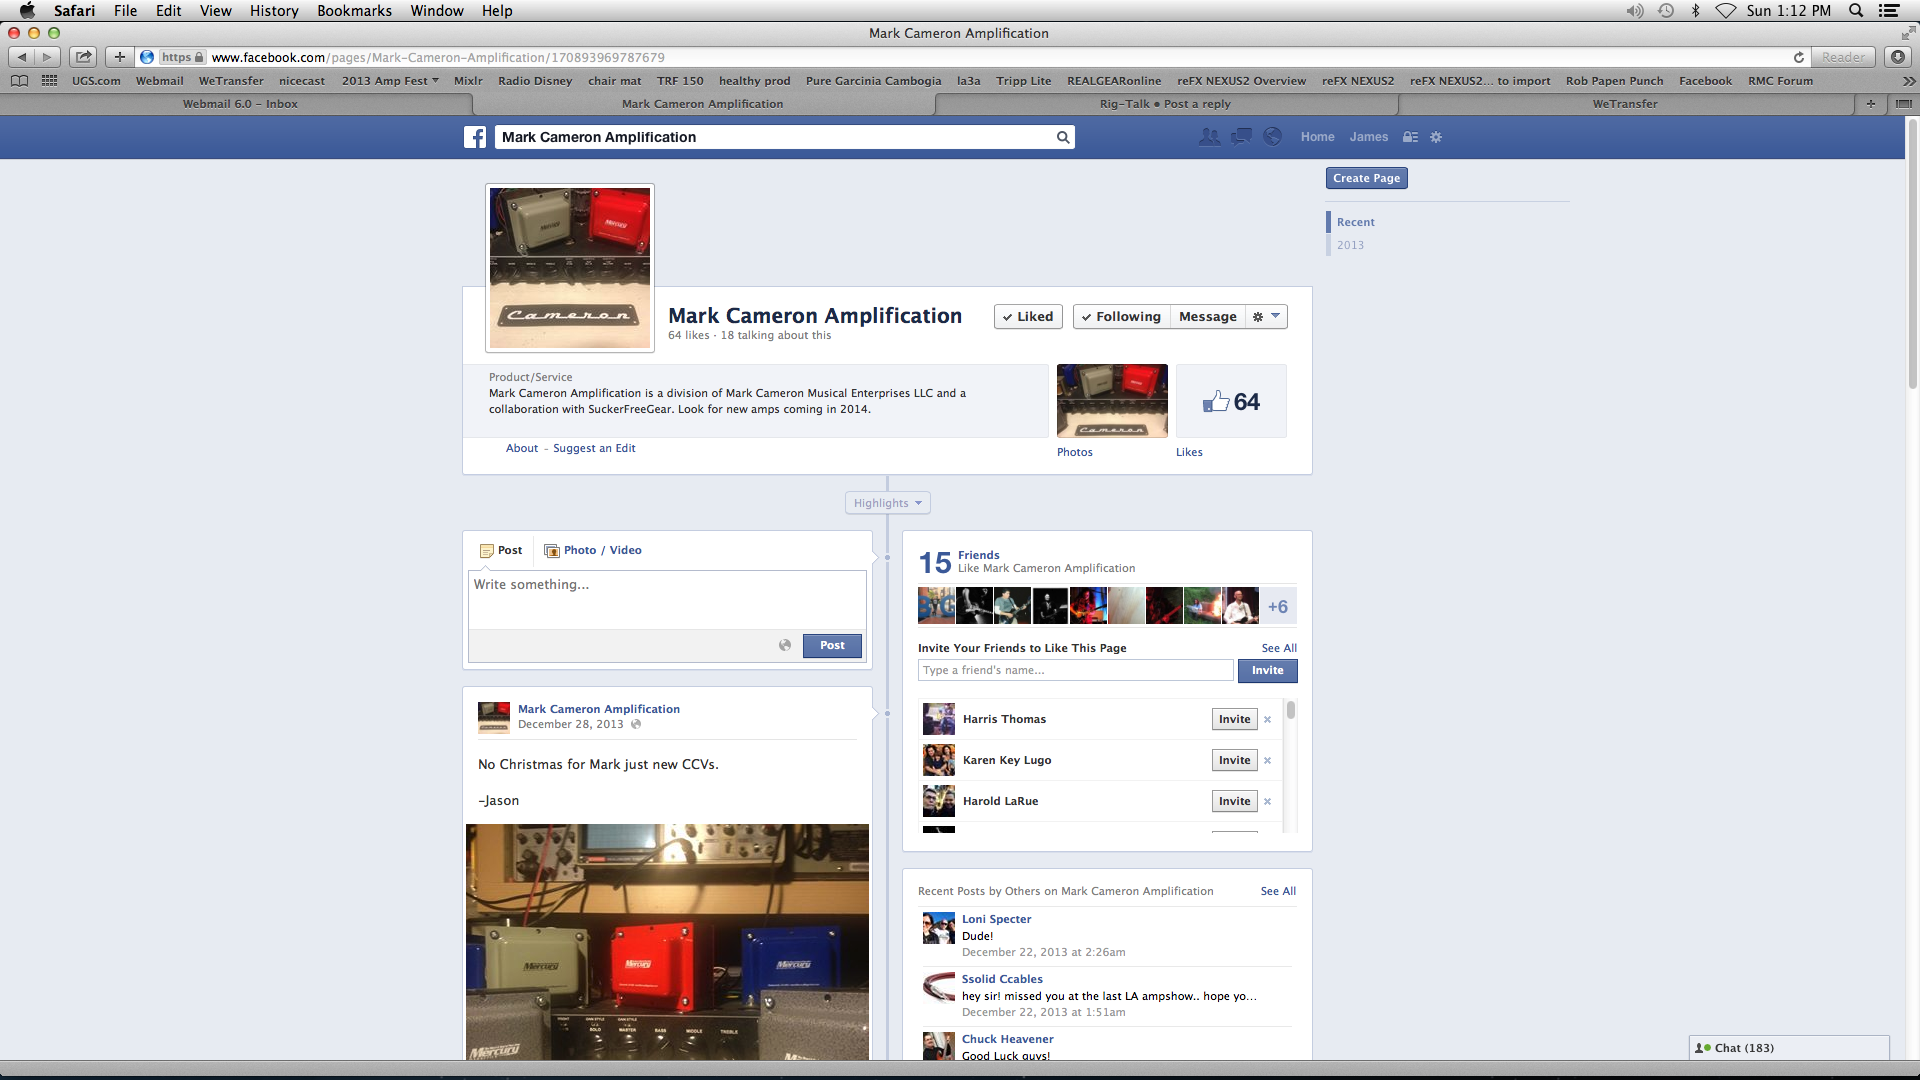Click Suggest an Edit link
Screen dimensions: 1920x1080
[594, 449]
